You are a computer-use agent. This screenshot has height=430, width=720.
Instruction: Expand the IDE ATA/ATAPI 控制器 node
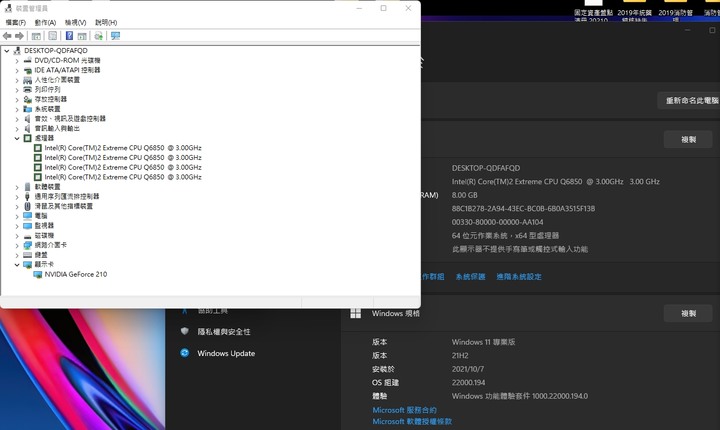[x=17, y=70]
